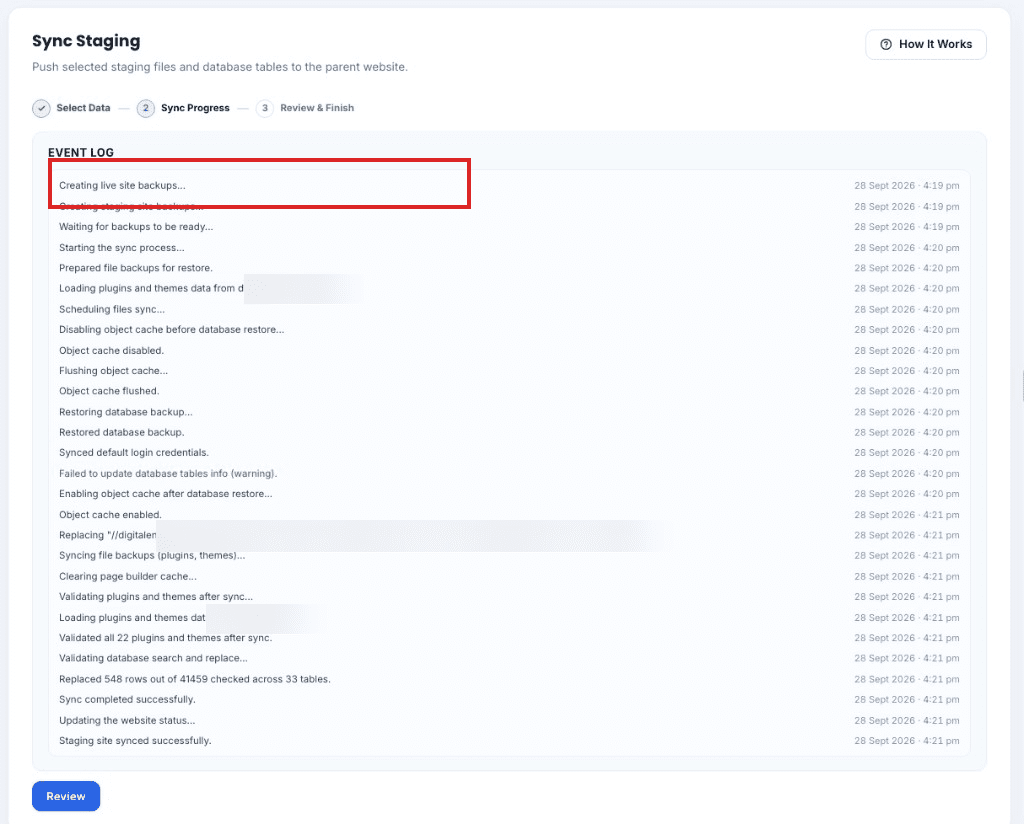Viewport: 1024px width, 824px height.
Task: Click 'Prepared file backups for restore.' entry
Action: click(x=136, y=268)
